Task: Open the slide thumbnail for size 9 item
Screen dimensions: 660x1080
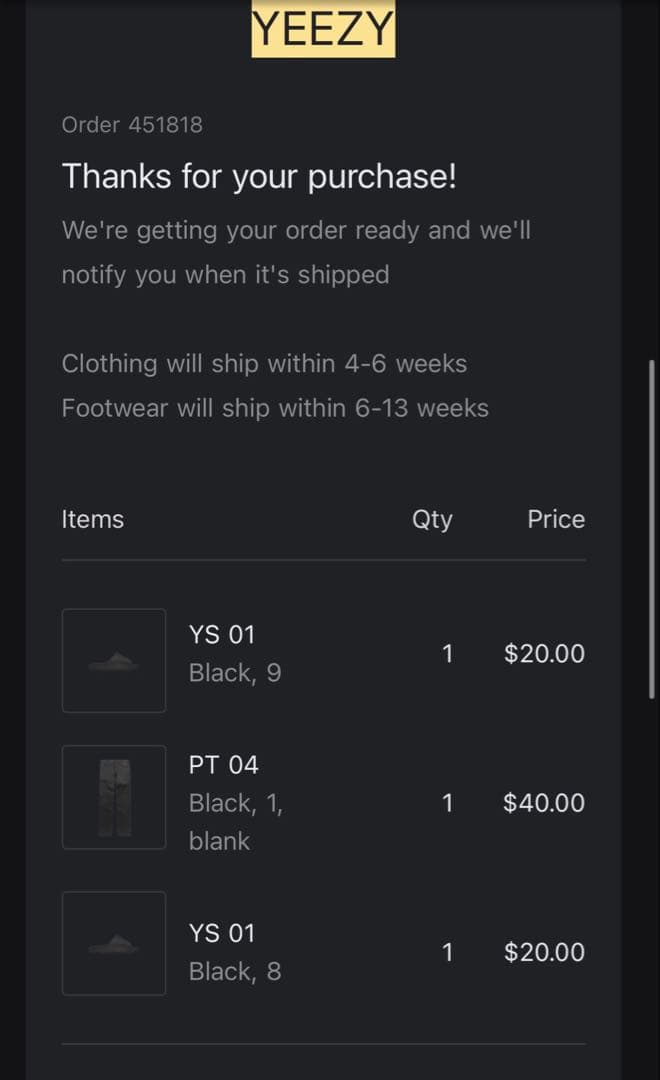Action: pyautogui.click(x=114, y=660)
